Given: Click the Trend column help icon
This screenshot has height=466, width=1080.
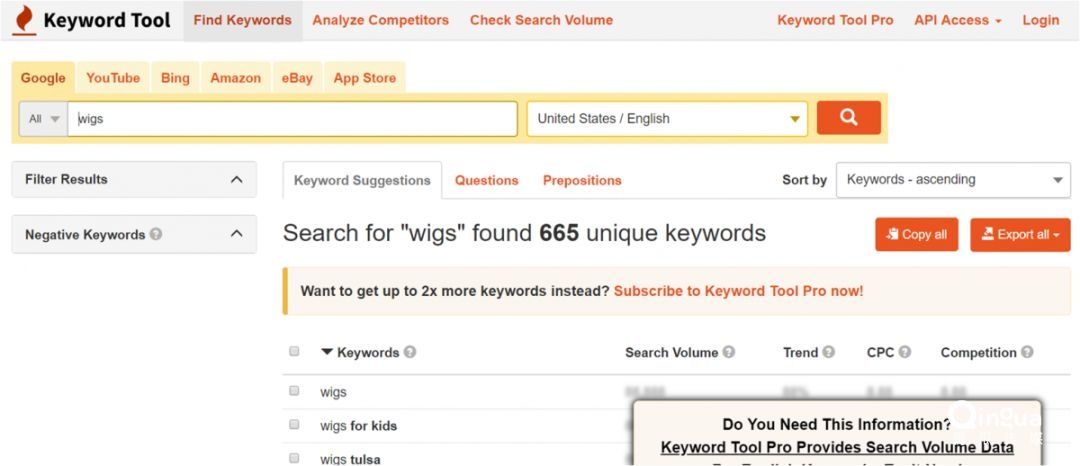Looking at the screenshot, I should 828,353.
